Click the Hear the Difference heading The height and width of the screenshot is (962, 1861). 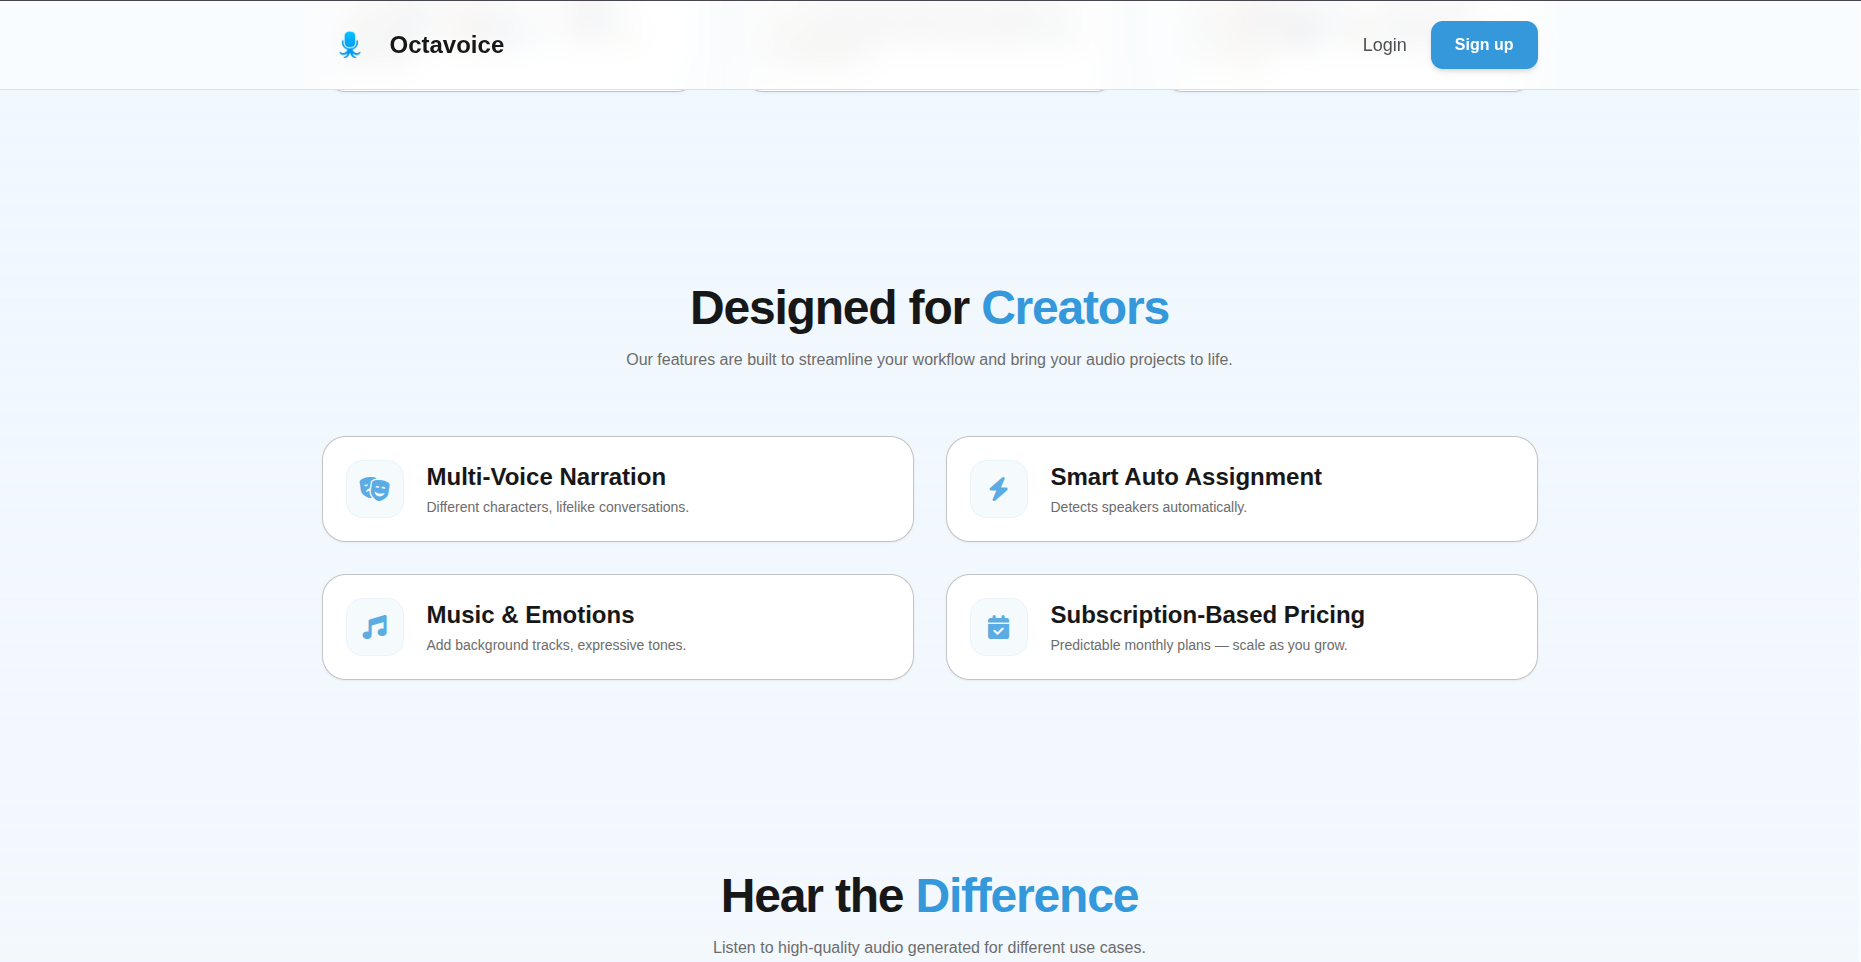coord(929,896)
